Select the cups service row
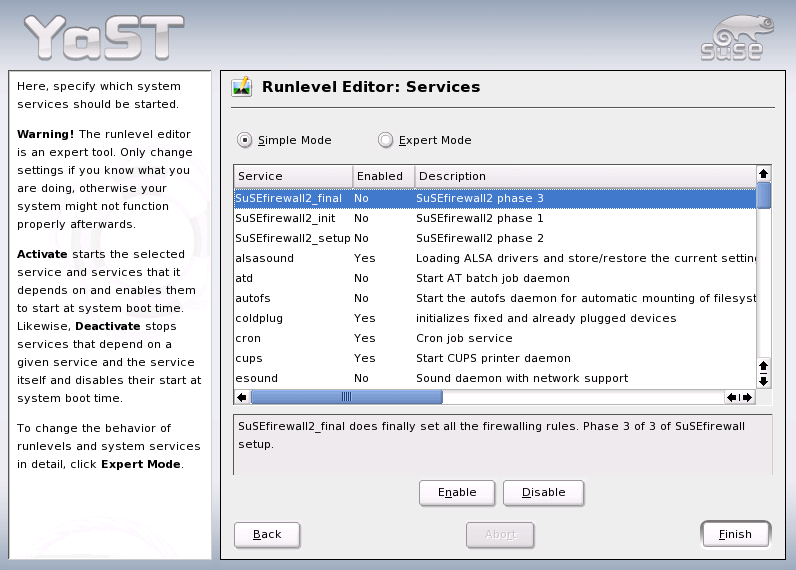 (495, 358)
